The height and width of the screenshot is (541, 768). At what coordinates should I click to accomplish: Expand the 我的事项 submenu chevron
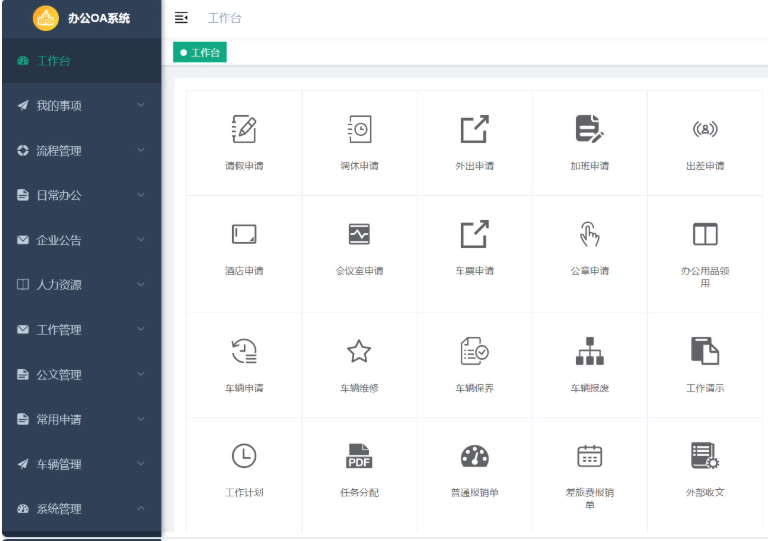pos(141,105)
